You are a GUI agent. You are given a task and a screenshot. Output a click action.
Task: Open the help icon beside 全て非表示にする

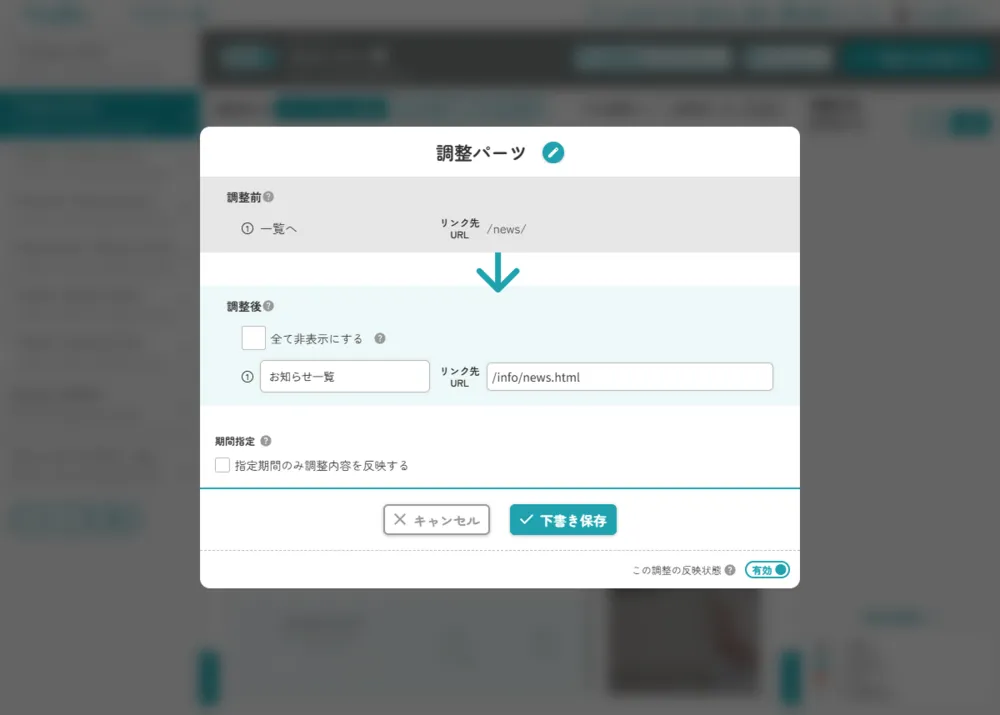tap(380, 339)
